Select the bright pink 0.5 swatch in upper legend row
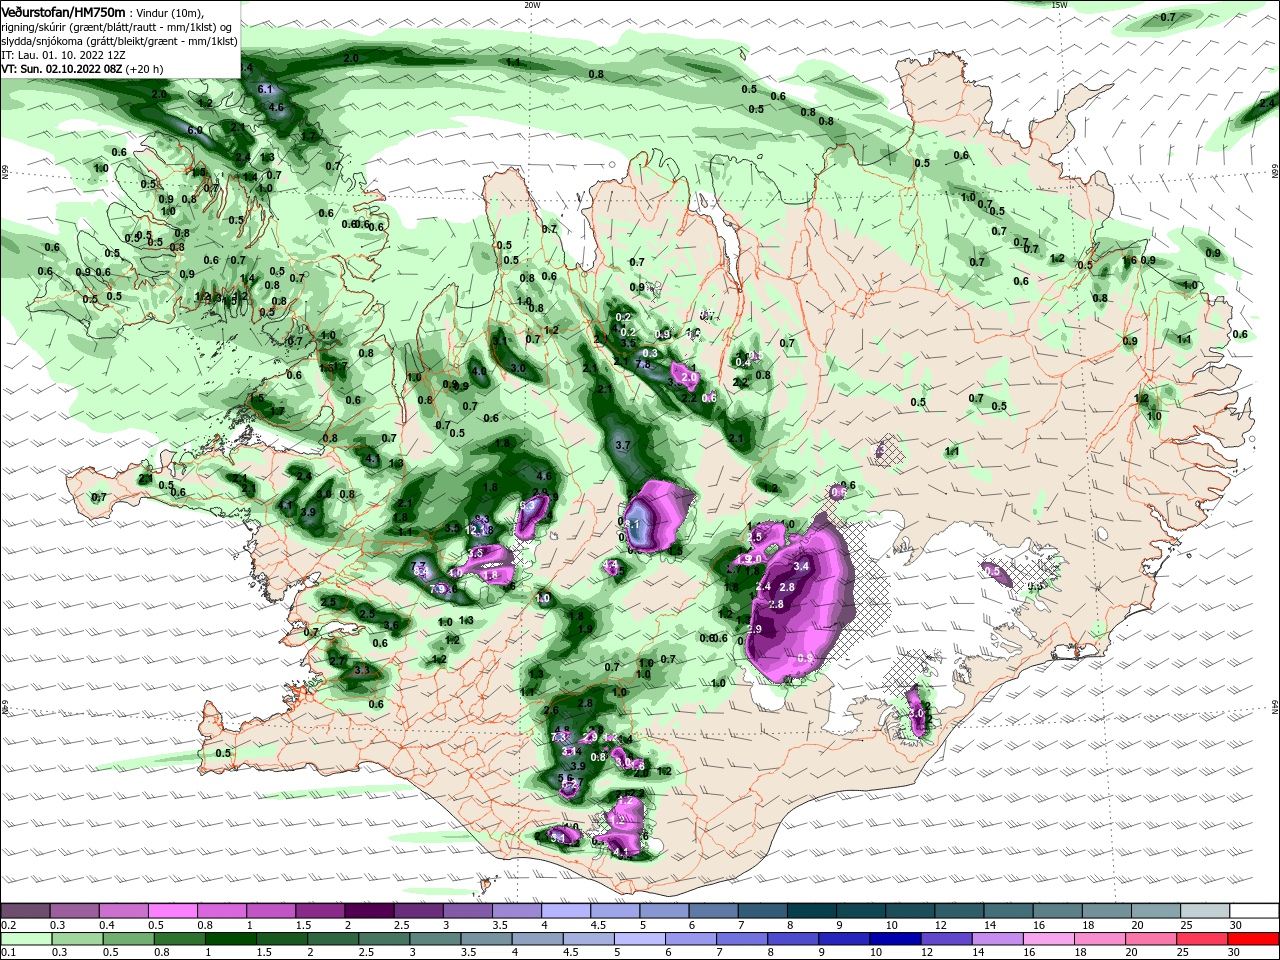This screenshot has height=960, width=1280. click(172, 911)
